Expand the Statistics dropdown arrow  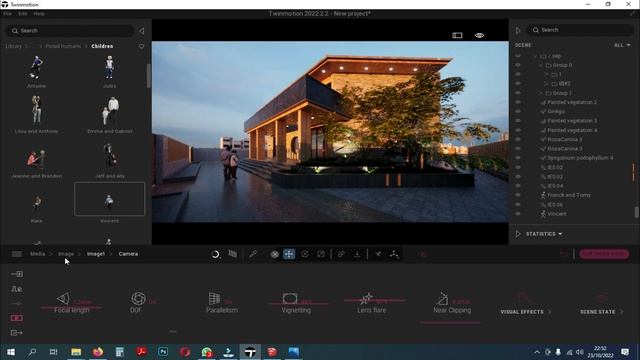coord(560,234)
